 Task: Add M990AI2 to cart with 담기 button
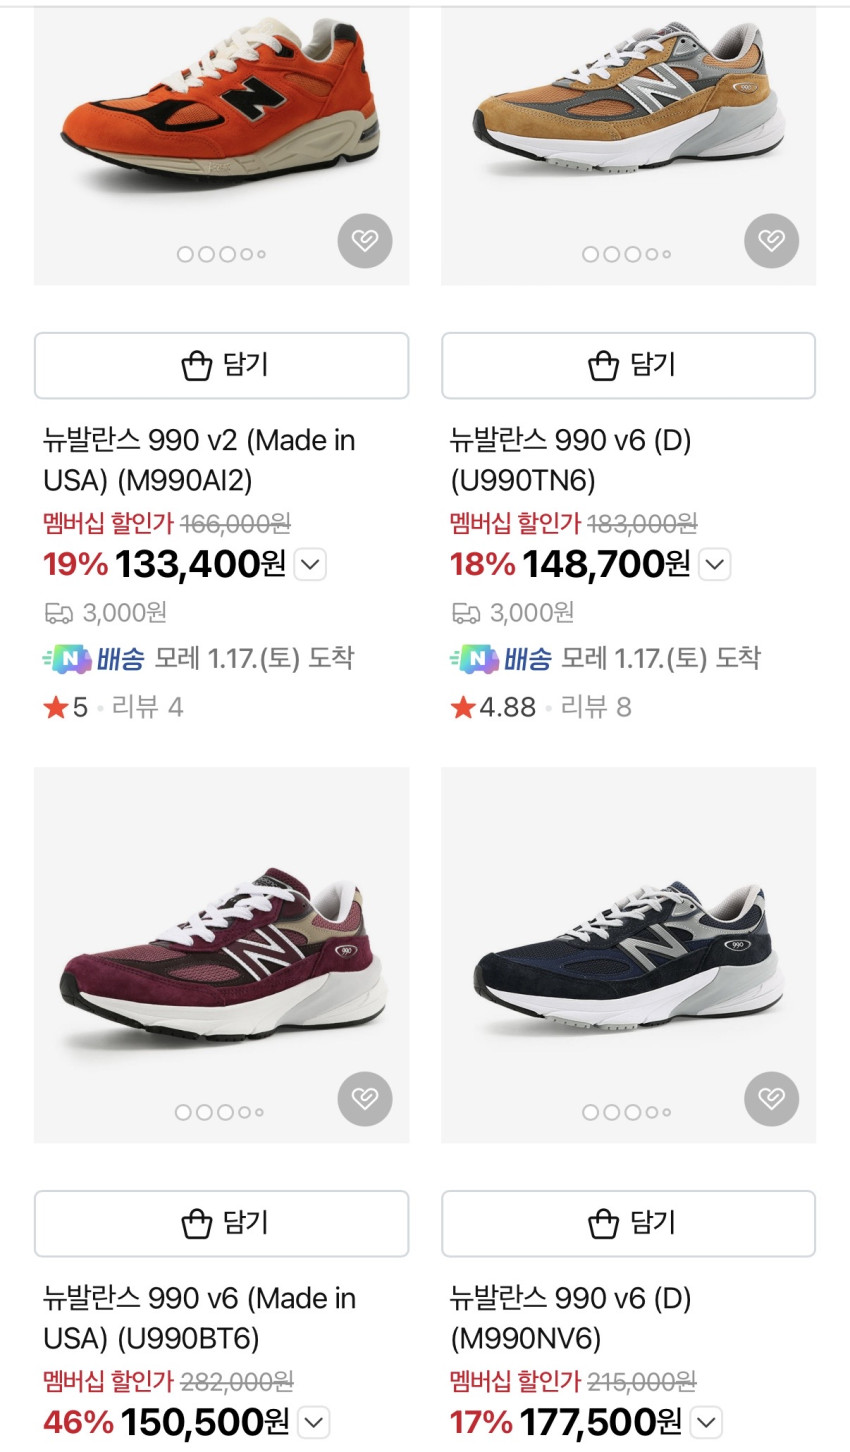tap(221, 366)
